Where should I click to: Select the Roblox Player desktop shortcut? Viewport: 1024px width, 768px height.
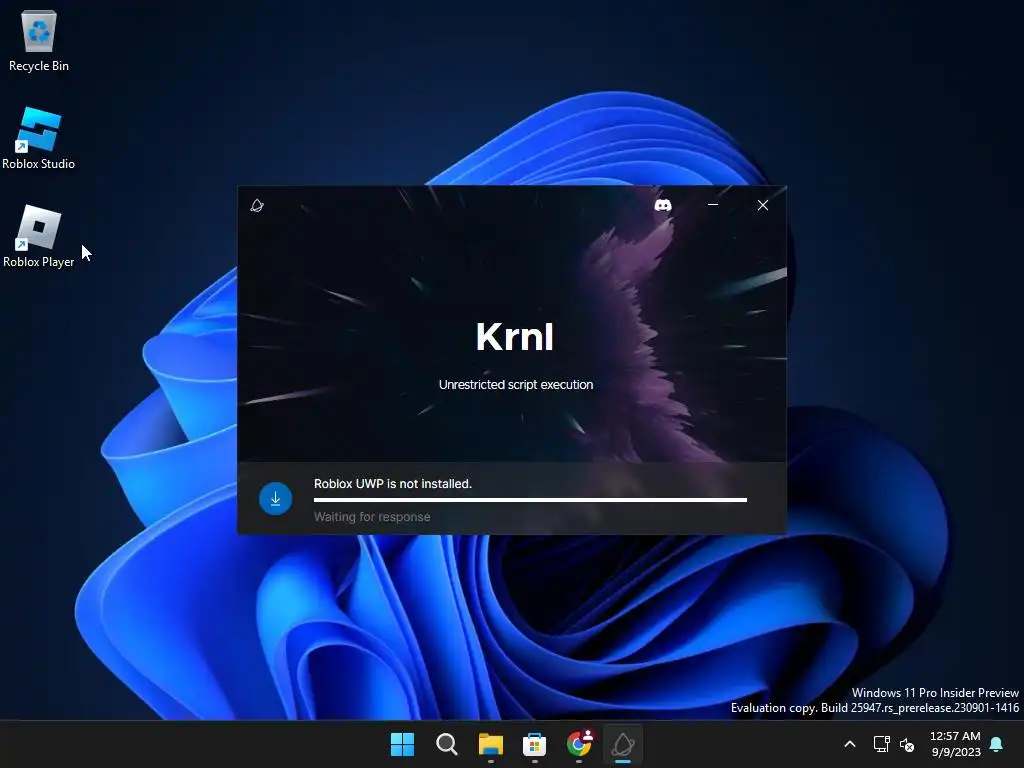pyautogui.click(x=39, y=236)
